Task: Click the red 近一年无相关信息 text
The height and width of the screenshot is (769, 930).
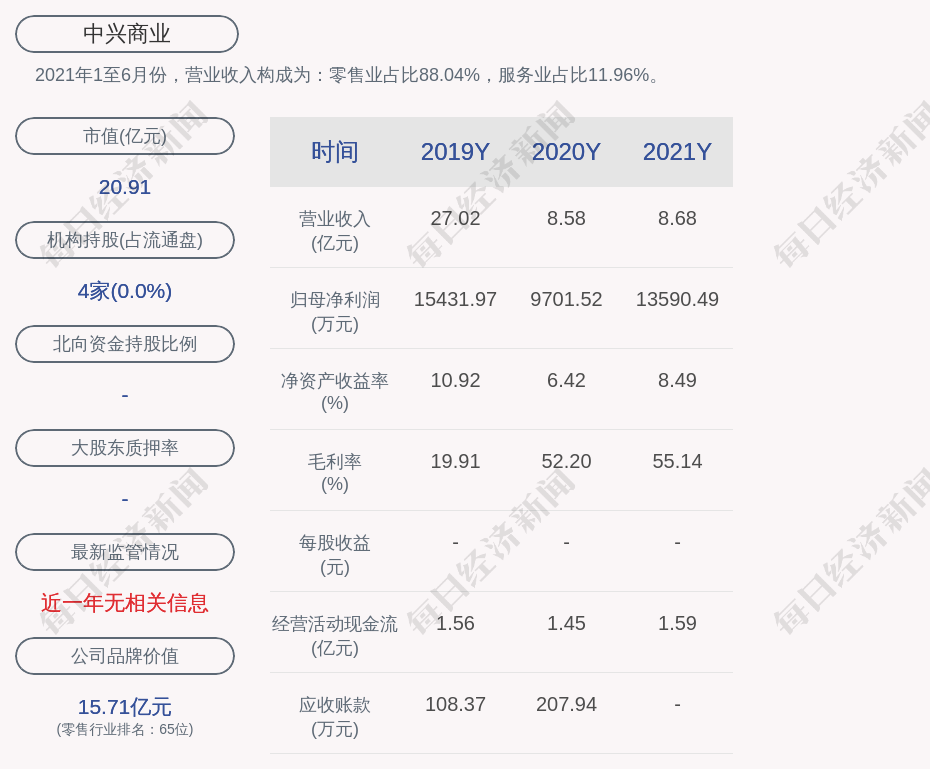Action: tap(125, 603)
